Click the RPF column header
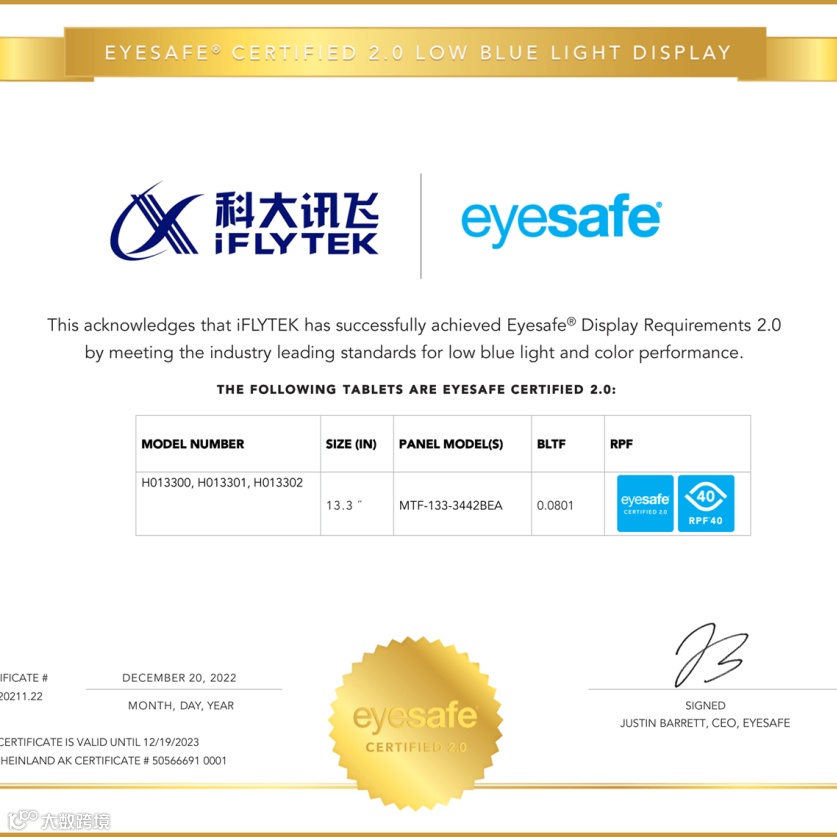The width and height of the screenshot is (837, 837). click(x=621, y=444)
